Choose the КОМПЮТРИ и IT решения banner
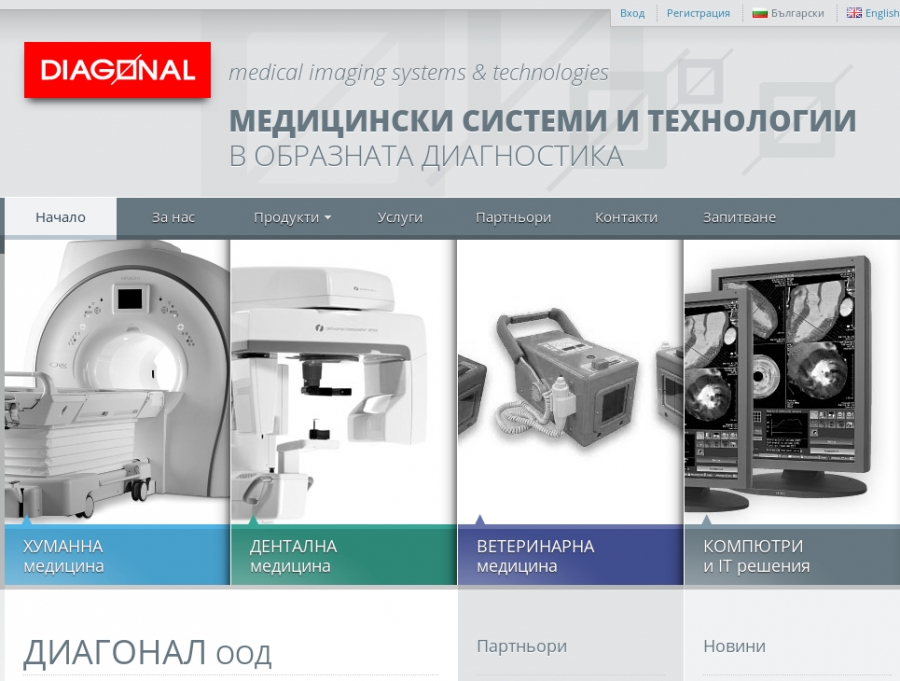 791,556
